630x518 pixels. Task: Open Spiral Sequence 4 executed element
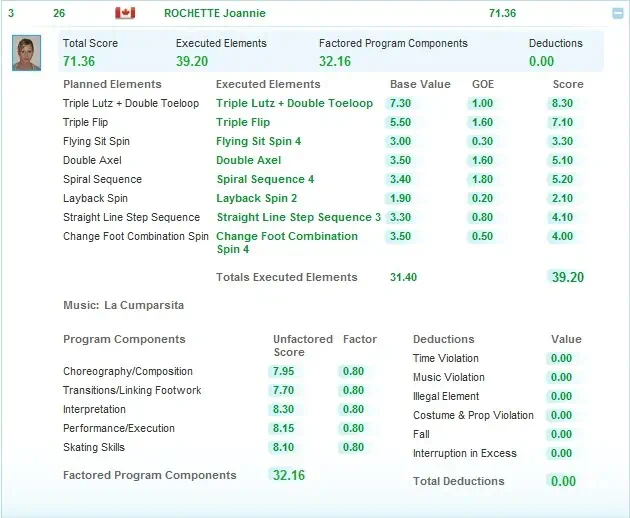coord(265,179)
